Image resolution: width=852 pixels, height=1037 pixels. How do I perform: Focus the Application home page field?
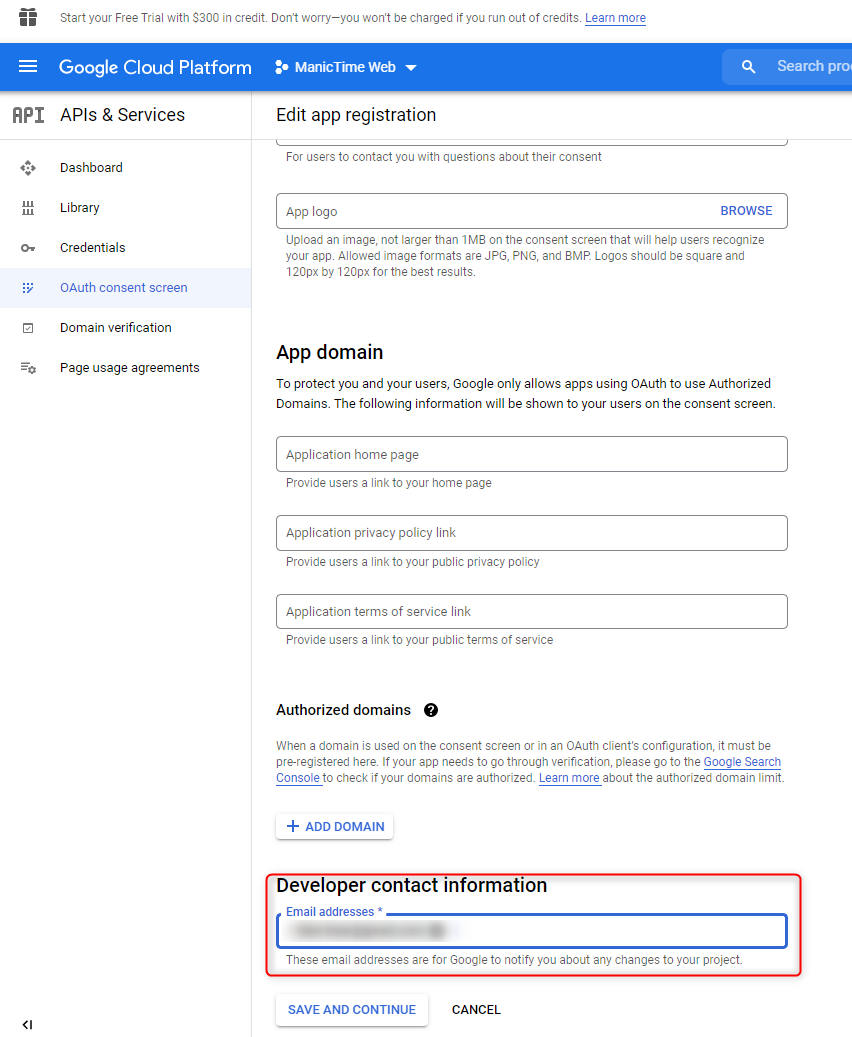pyautogui.click(x=531, y=454)
